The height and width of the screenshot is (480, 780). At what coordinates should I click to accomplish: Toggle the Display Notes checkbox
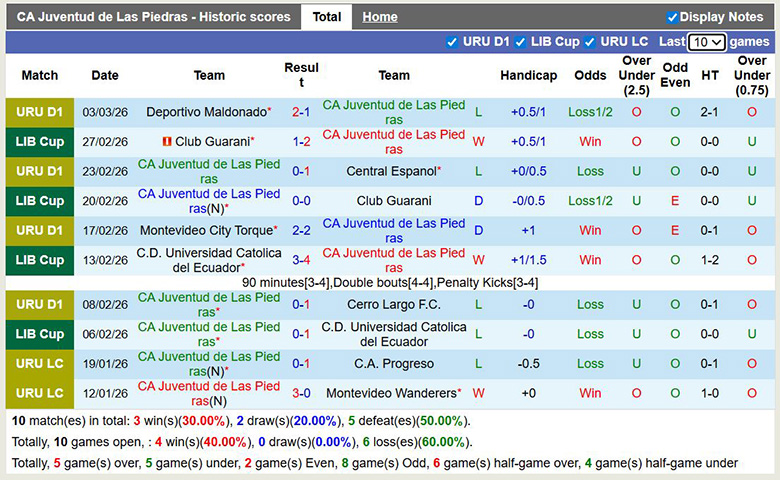coord(672,17)
